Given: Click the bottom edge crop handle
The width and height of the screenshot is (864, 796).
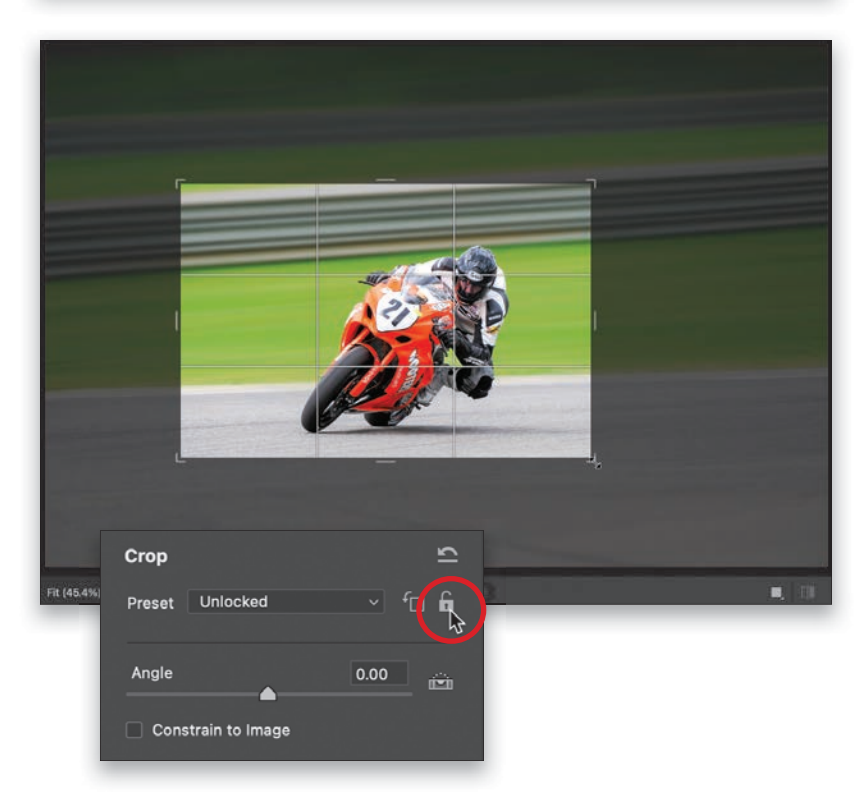Looking at the screenshot, I should coord(386,460).
